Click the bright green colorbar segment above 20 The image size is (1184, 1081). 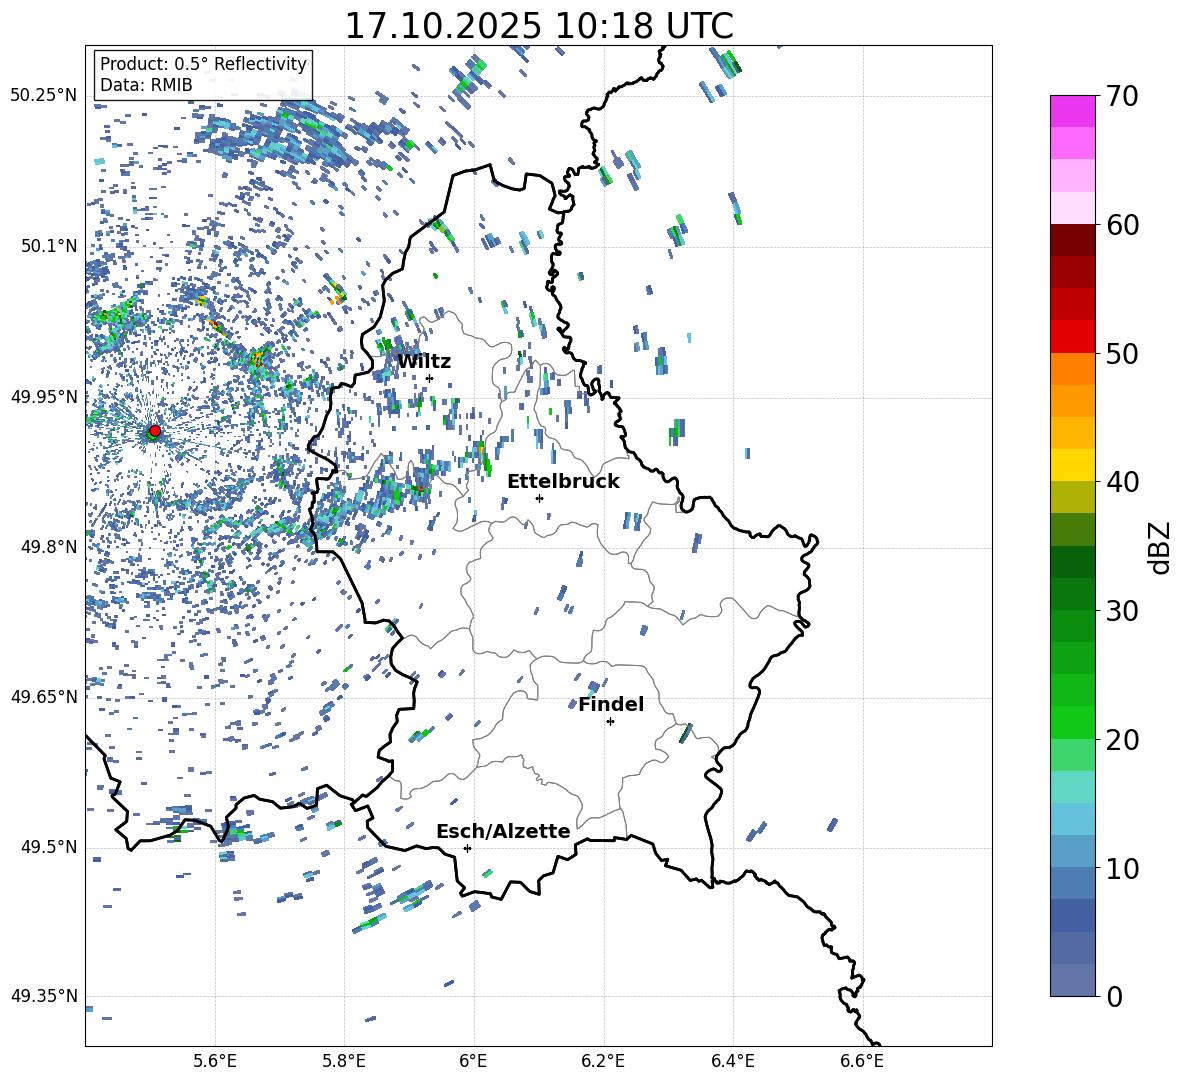1073,722
